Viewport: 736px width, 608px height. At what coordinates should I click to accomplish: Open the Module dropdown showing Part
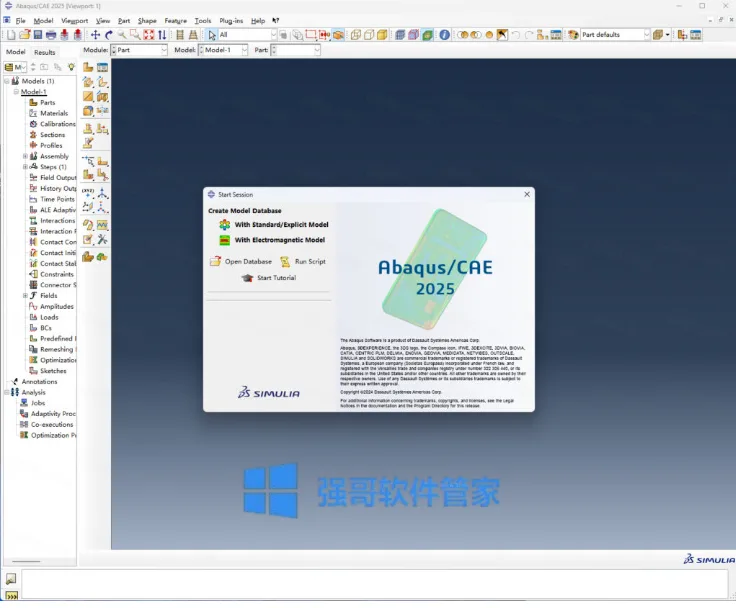click(x=139, y=50)
